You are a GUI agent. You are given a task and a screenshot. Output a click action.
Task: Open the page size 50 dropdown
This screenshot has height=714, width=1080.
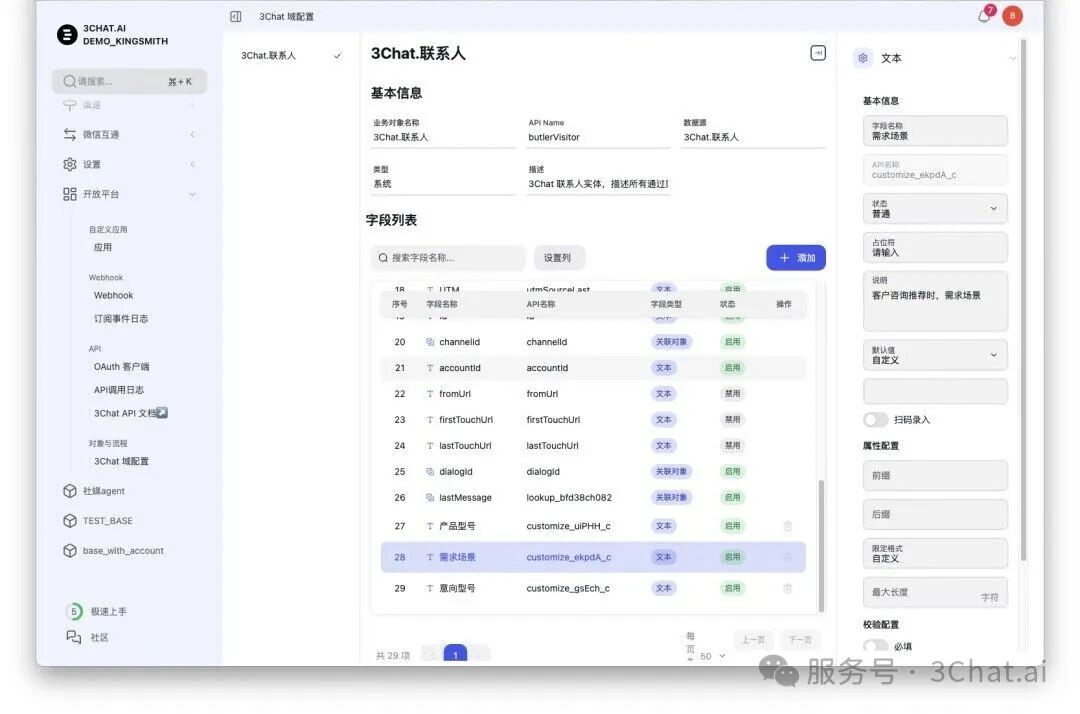(x=713, y=656)
